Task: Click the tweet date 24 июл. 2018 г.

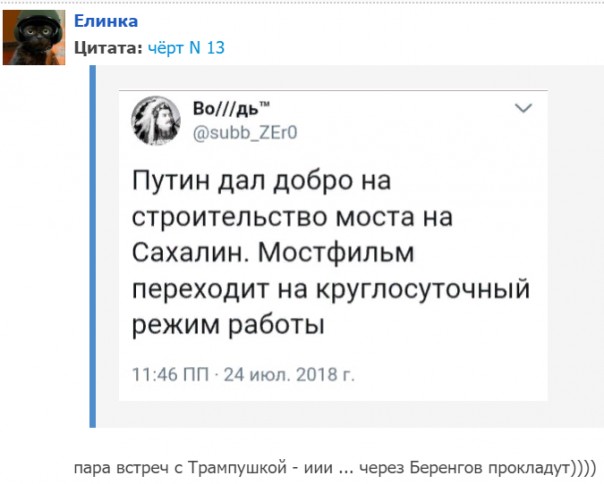Action: pyautogui.click(x=287, y=375)
